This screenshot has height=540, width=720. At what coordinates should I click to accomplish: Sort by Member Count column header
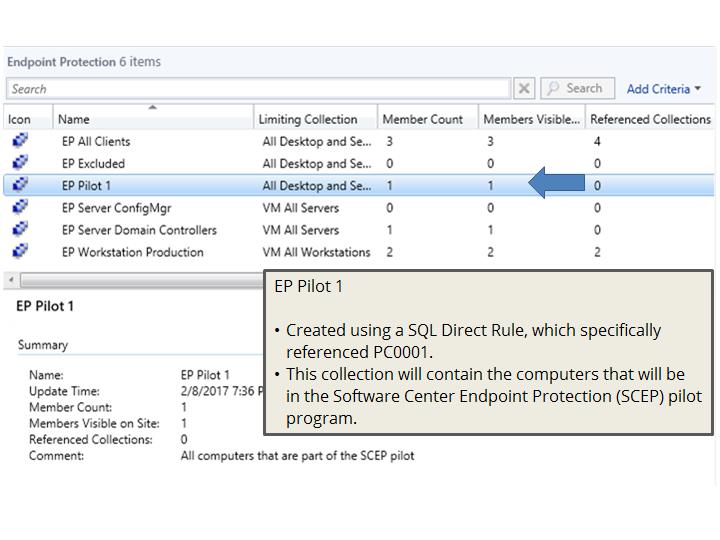pyautogui.click(x=426, y=119)
